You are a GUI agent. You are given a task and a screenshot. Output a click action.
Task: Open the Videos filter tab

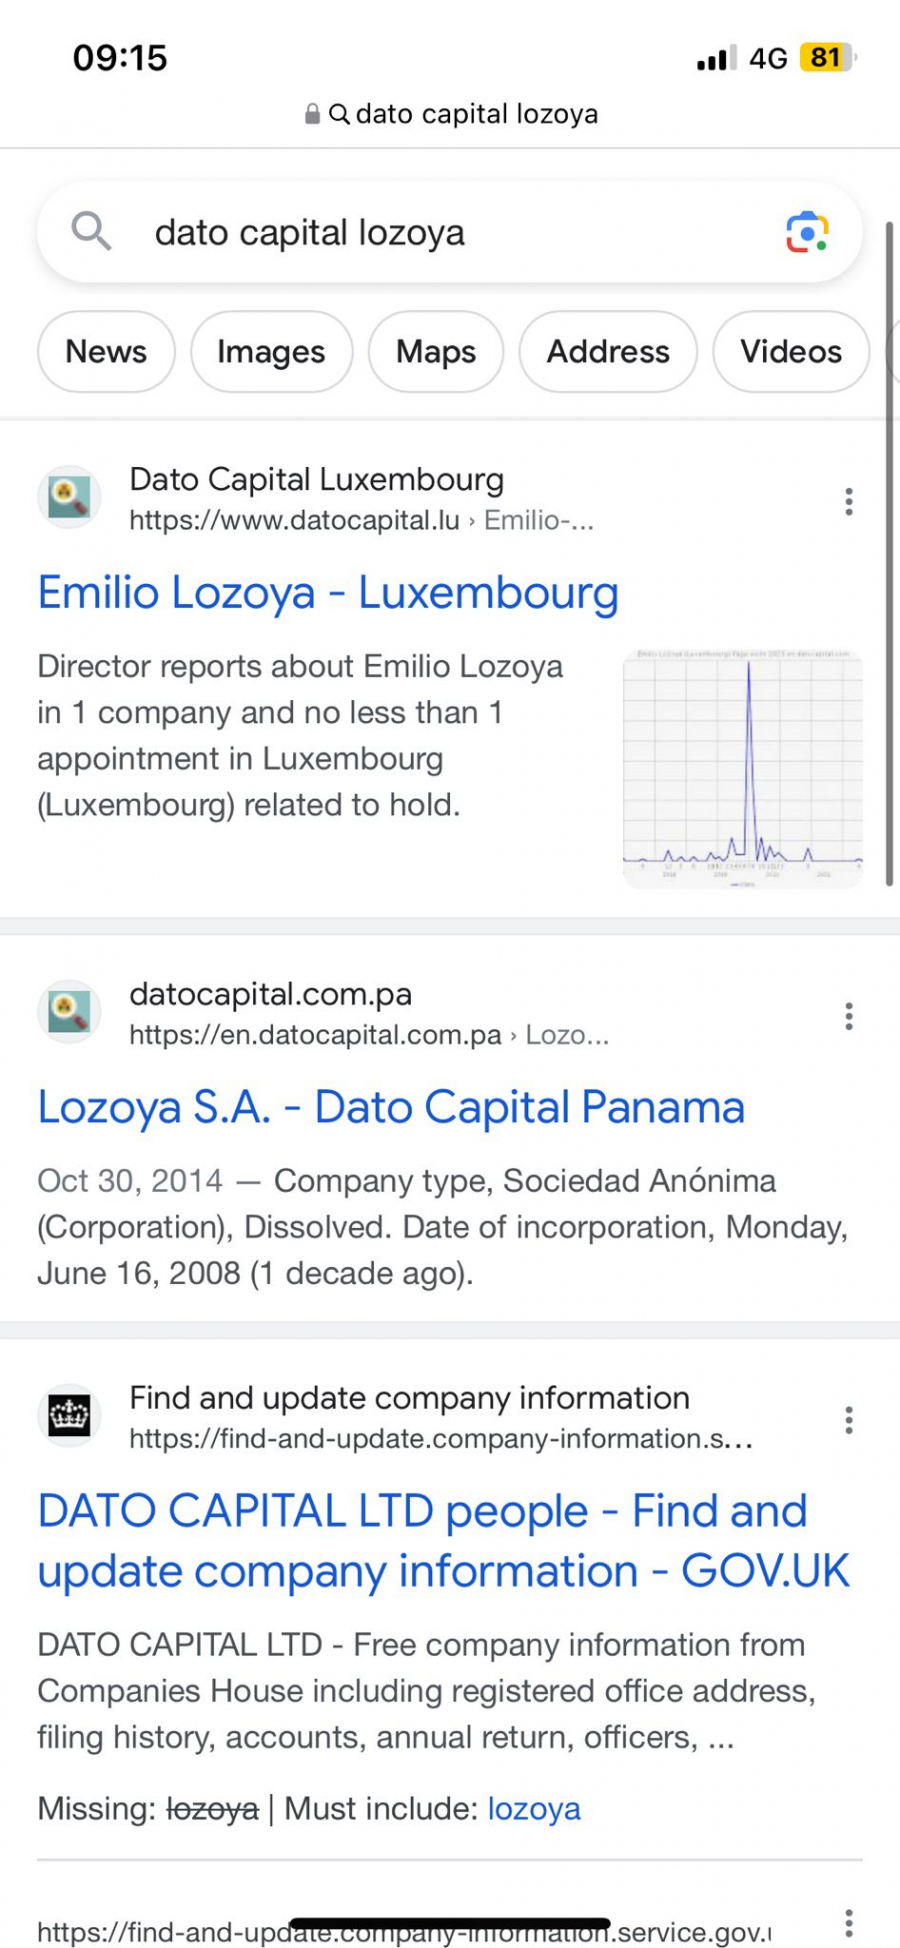[790, 352]
